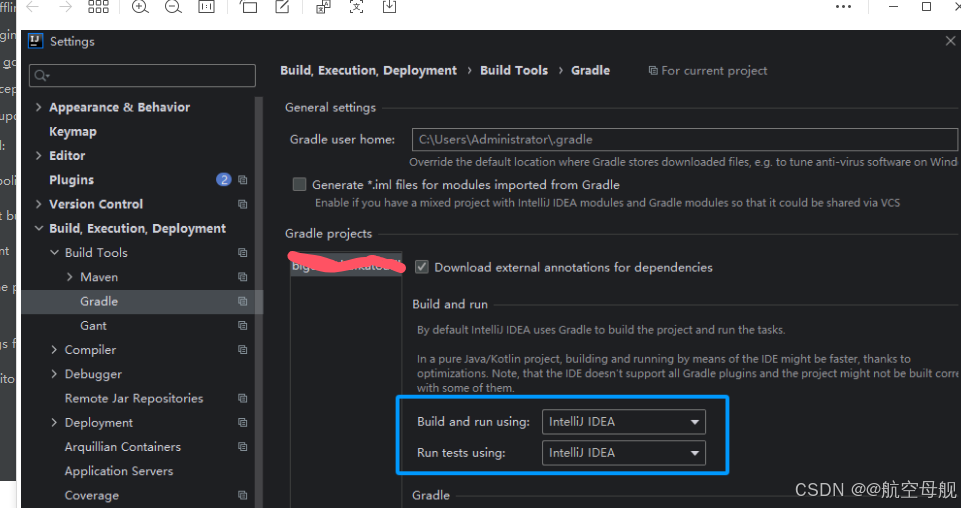The height and width of the screenshot is (508, 961).
Task: Click the project-level icon beside Compiler
Action: click(x=243, y=349)
